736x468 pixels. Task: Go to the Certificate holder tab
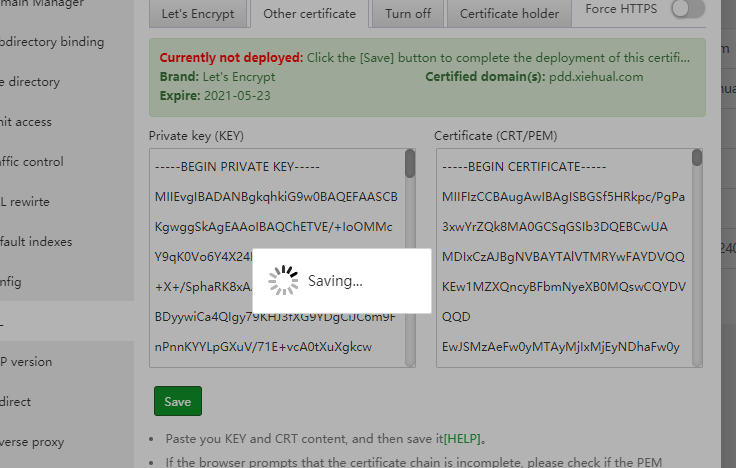(x=509, y=14)
